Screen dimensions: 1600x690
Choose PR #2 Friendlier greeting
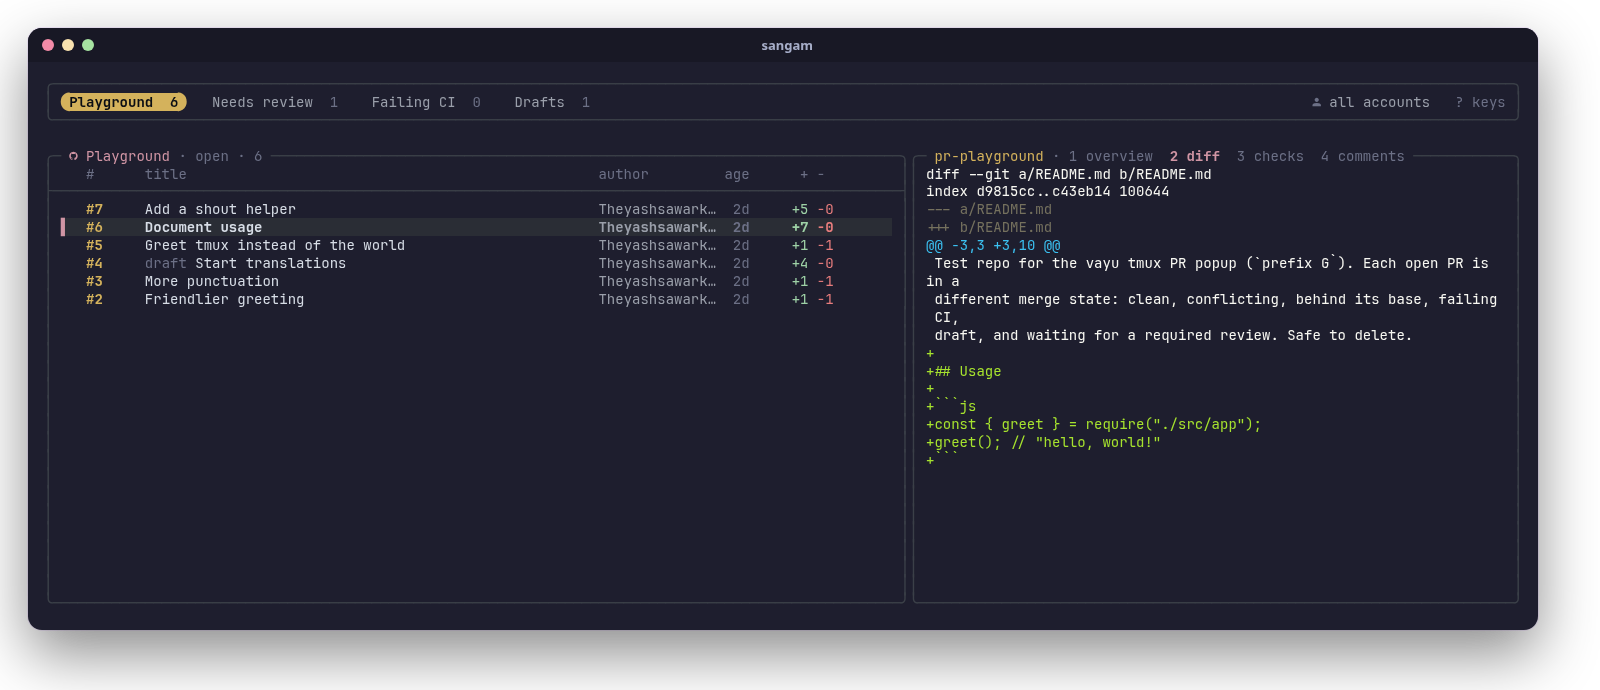pyautogui.click(x=476, y=299)
